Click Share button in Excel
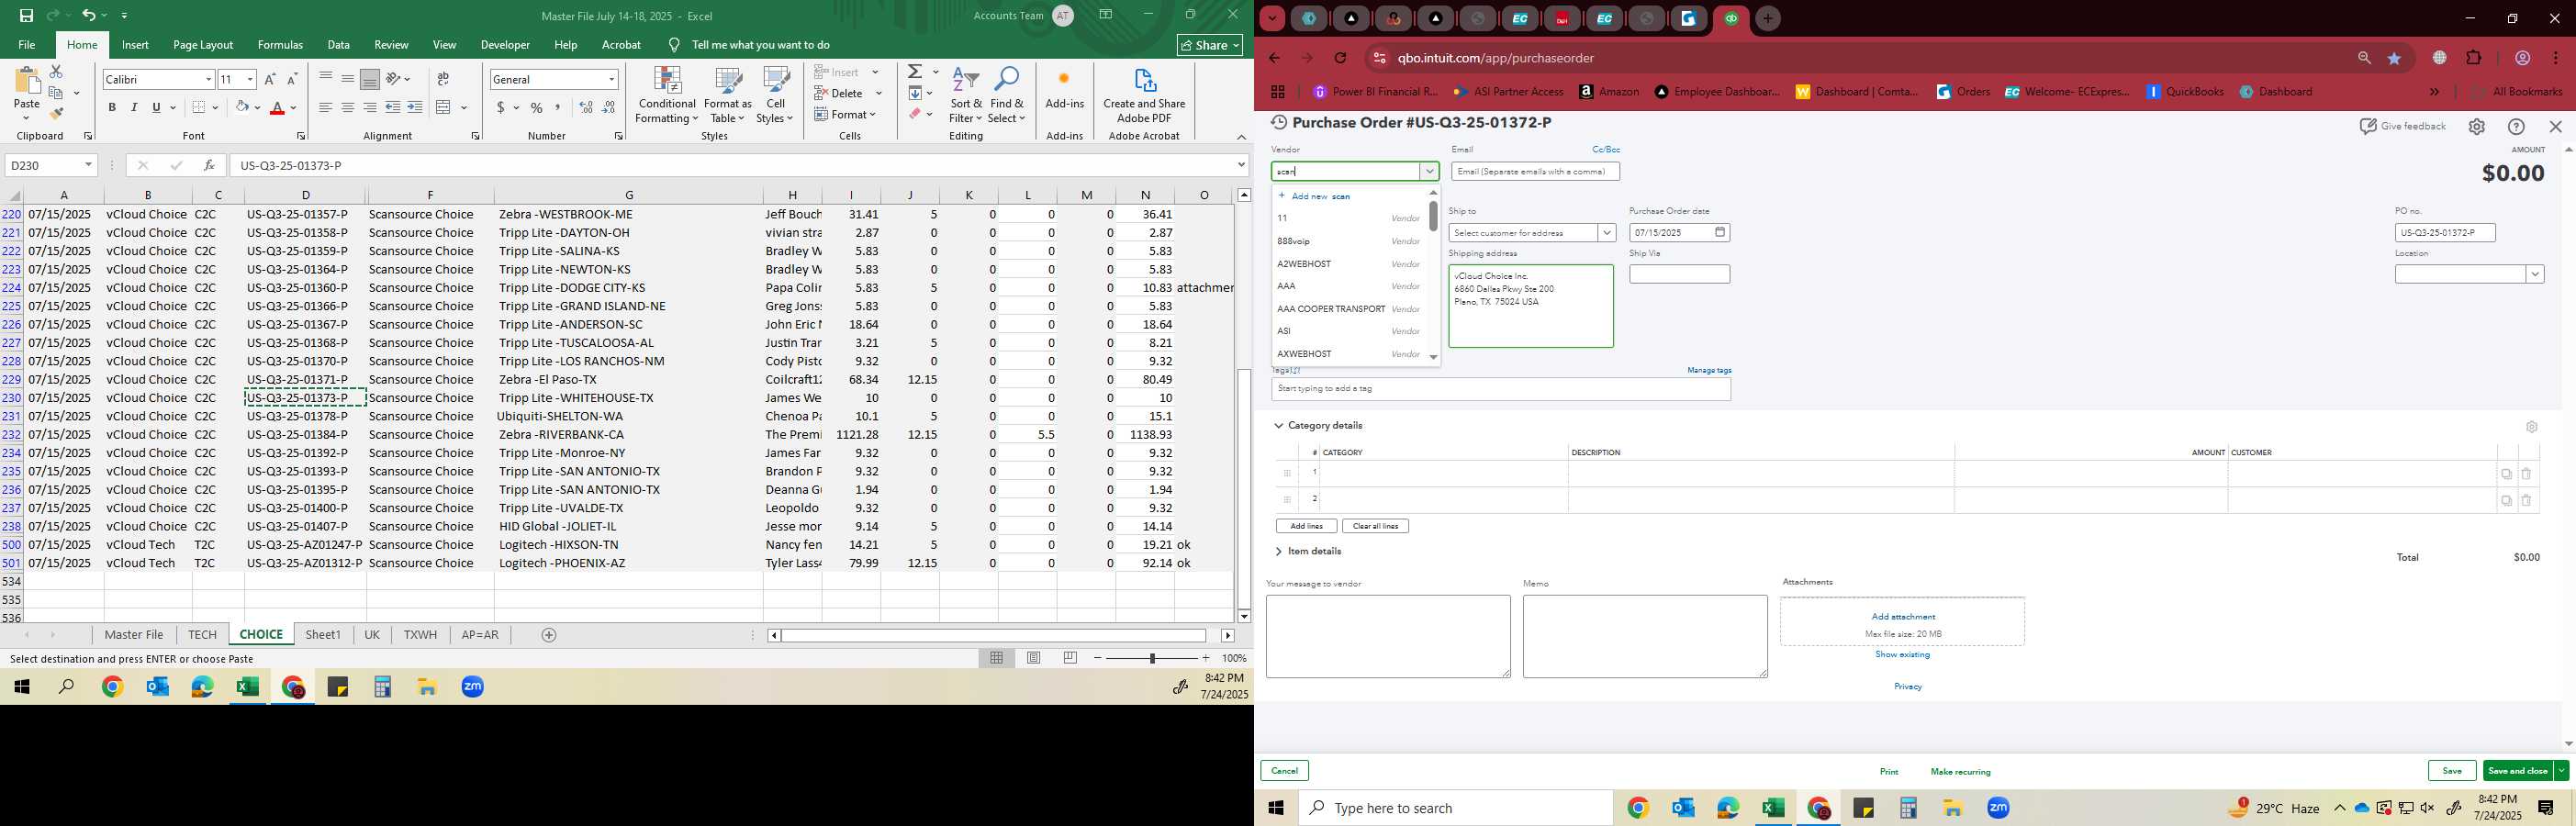The height and width of the screenshot is (826, 2576). [x=1210, y=45]
